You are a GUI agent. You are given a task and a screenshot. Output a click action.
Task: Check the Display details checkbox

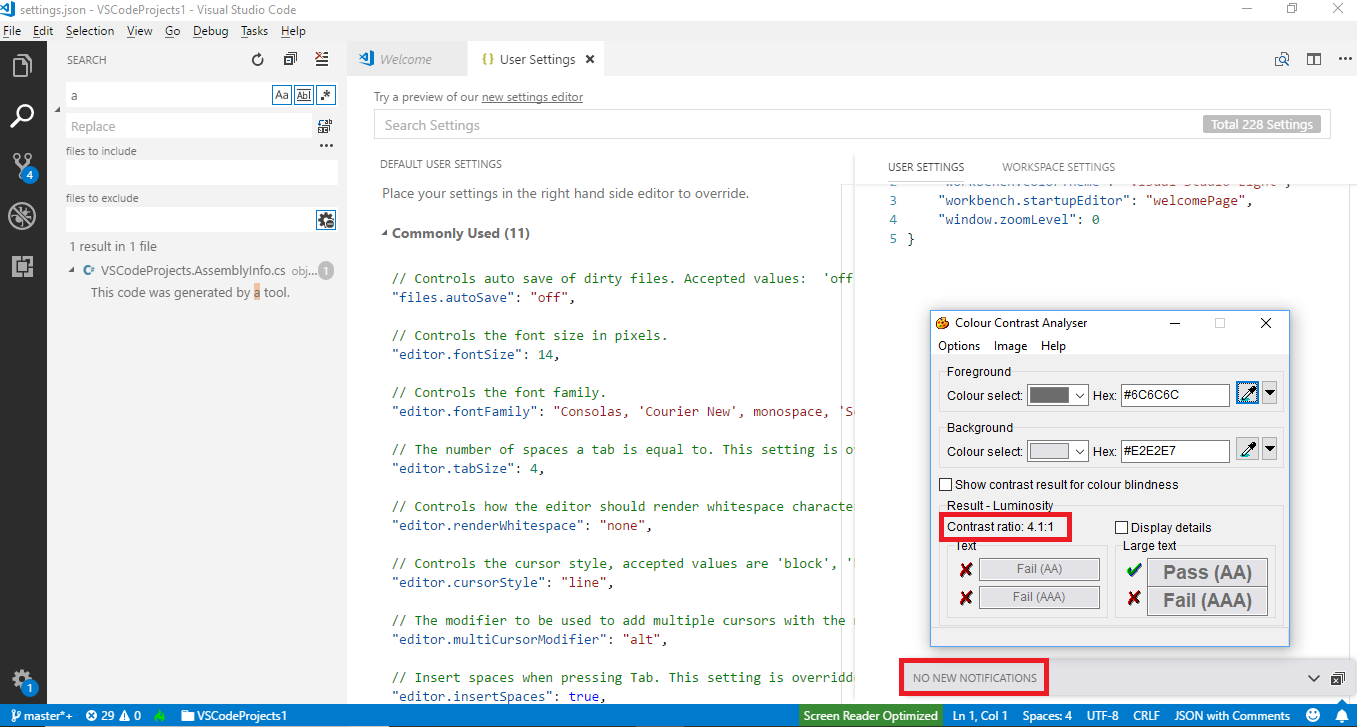point(1121,527)
